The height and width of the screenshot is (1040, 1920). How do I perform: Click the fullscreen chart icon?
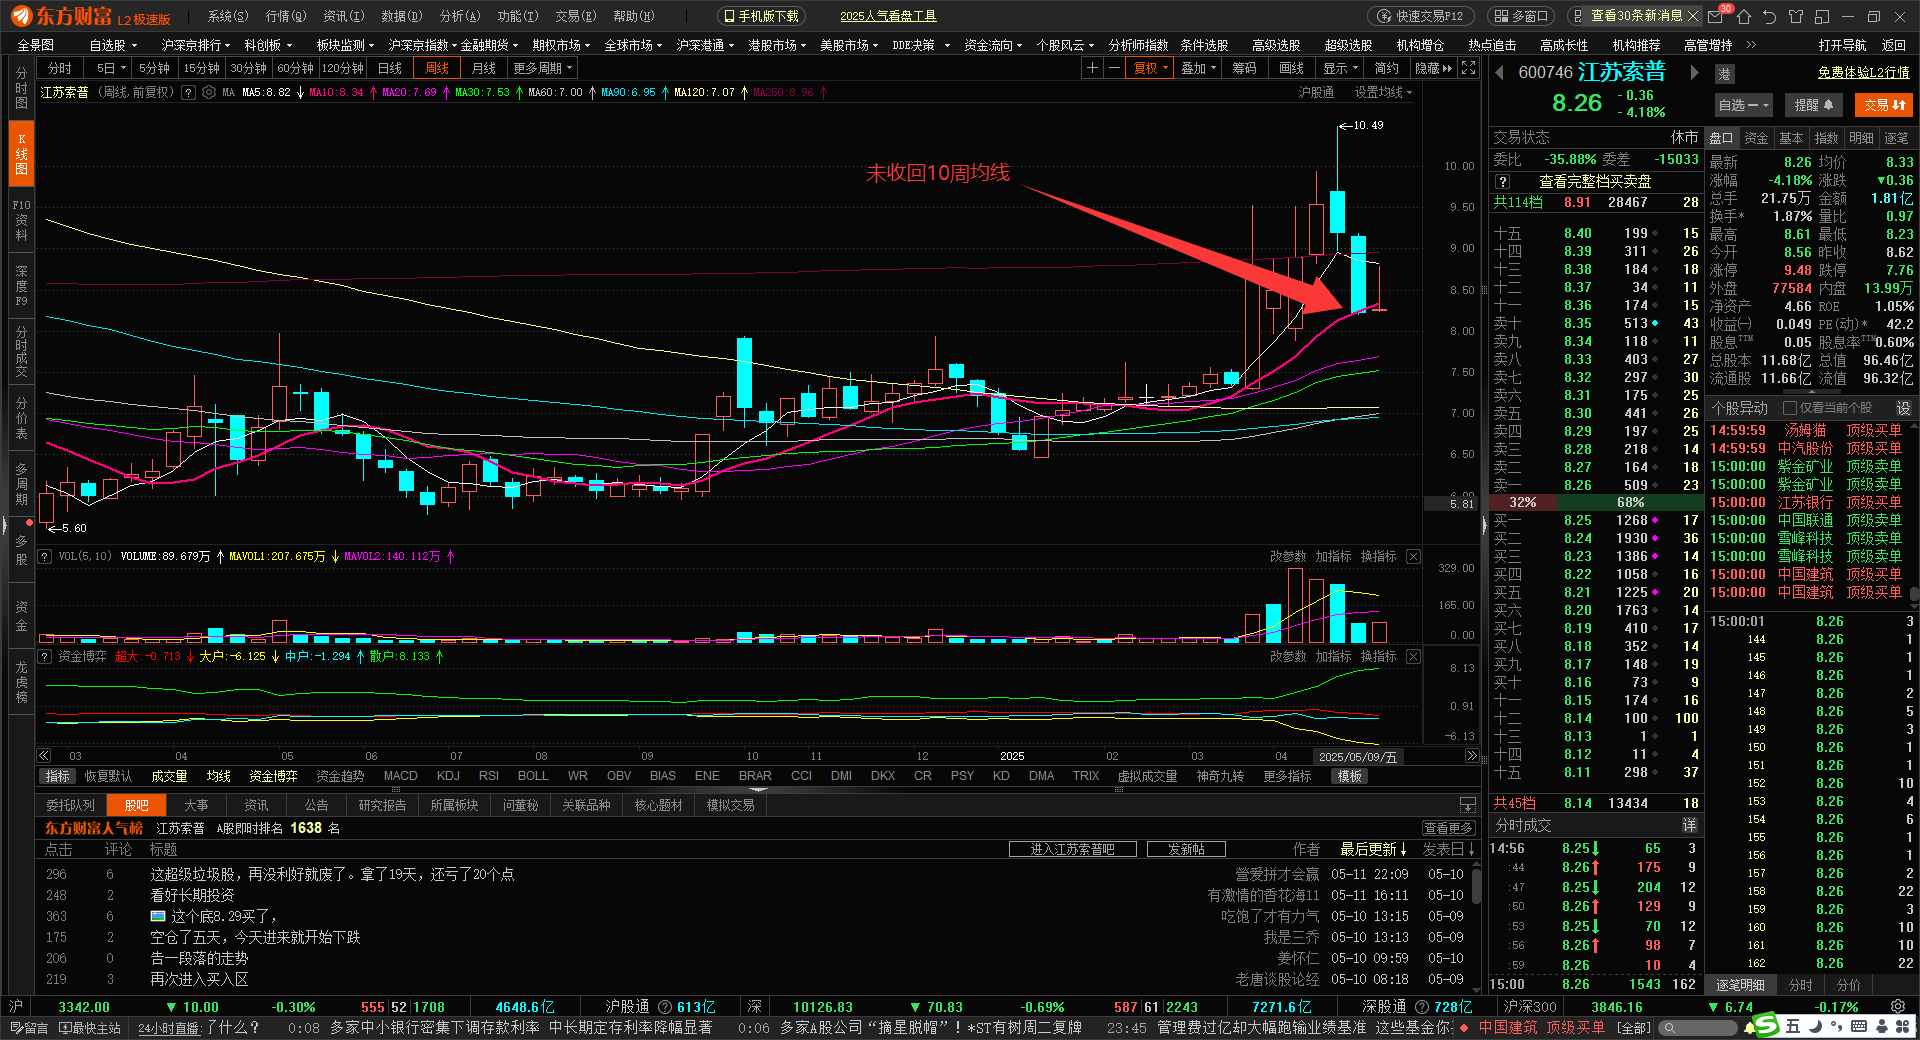[1468, 68]
